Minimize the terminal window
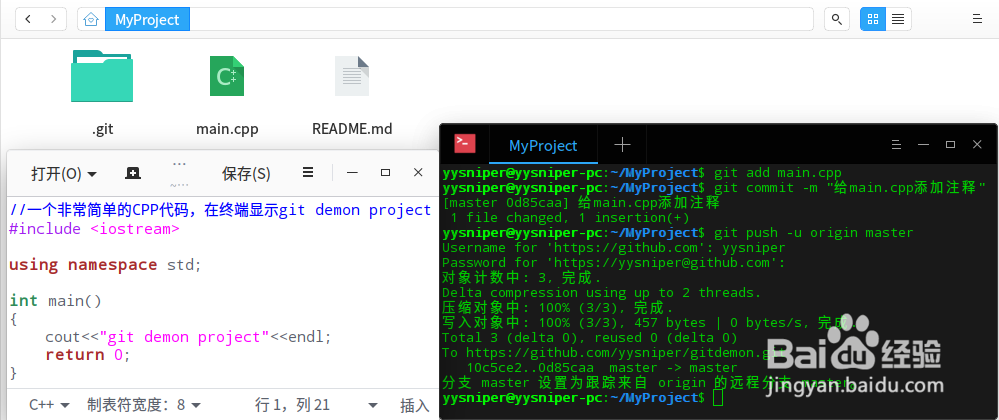999x420 pixels. coord(924,145)
